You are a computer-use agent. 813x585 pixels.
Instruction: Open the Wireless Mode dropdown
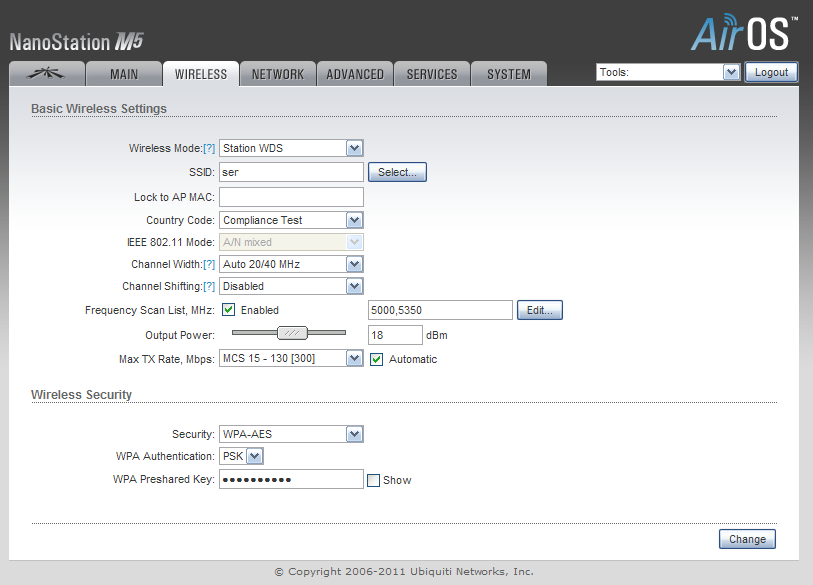coord(291,148)
